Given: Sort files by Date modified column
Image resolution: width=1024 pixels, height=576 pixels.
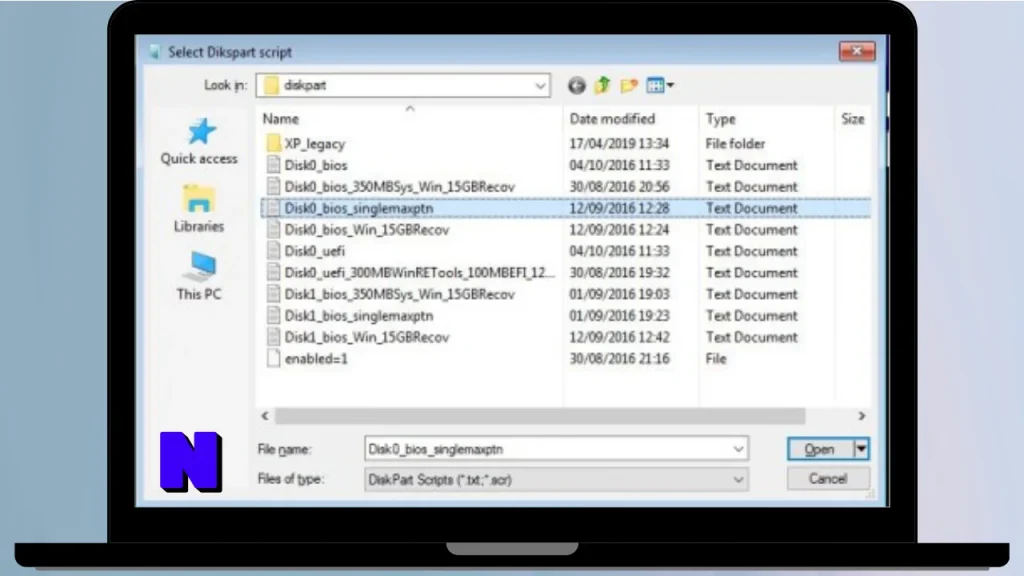Looking at the screenshot, I should pyautogui.click(x=612, y=119).
